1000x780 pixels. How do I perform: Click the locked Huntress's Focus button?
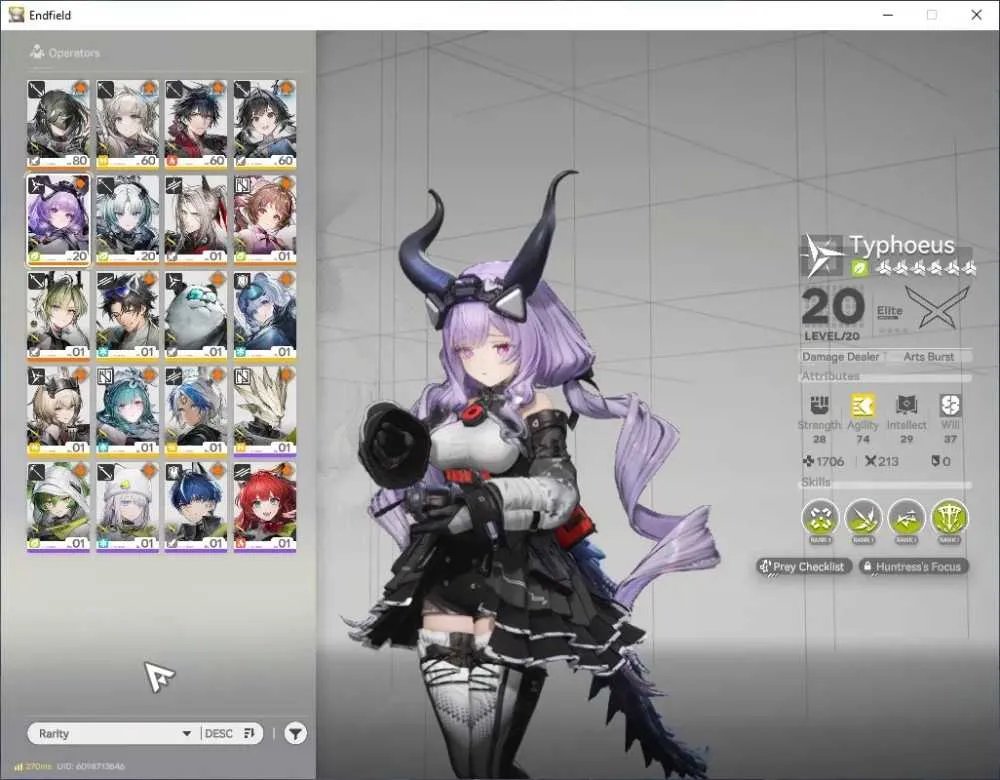[x=913, y=566]
